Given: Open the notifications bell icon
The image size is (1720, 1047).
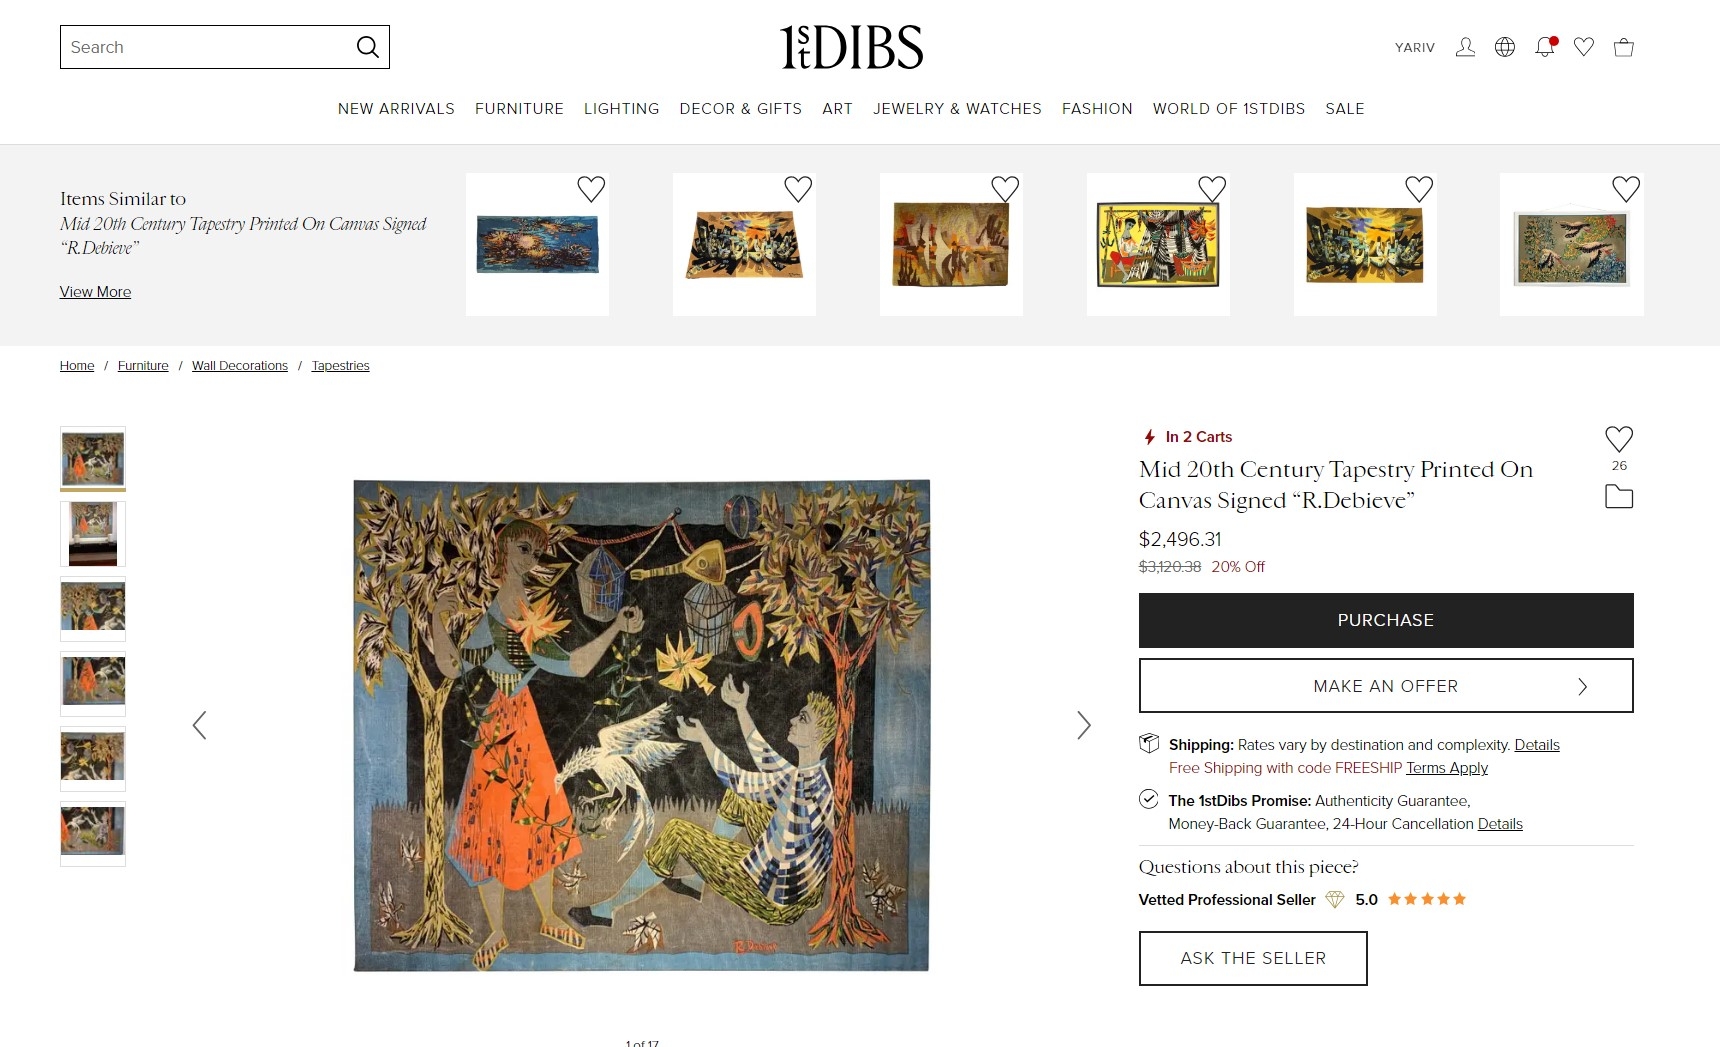Looking at the screenshot, I should click(1545, 47).
